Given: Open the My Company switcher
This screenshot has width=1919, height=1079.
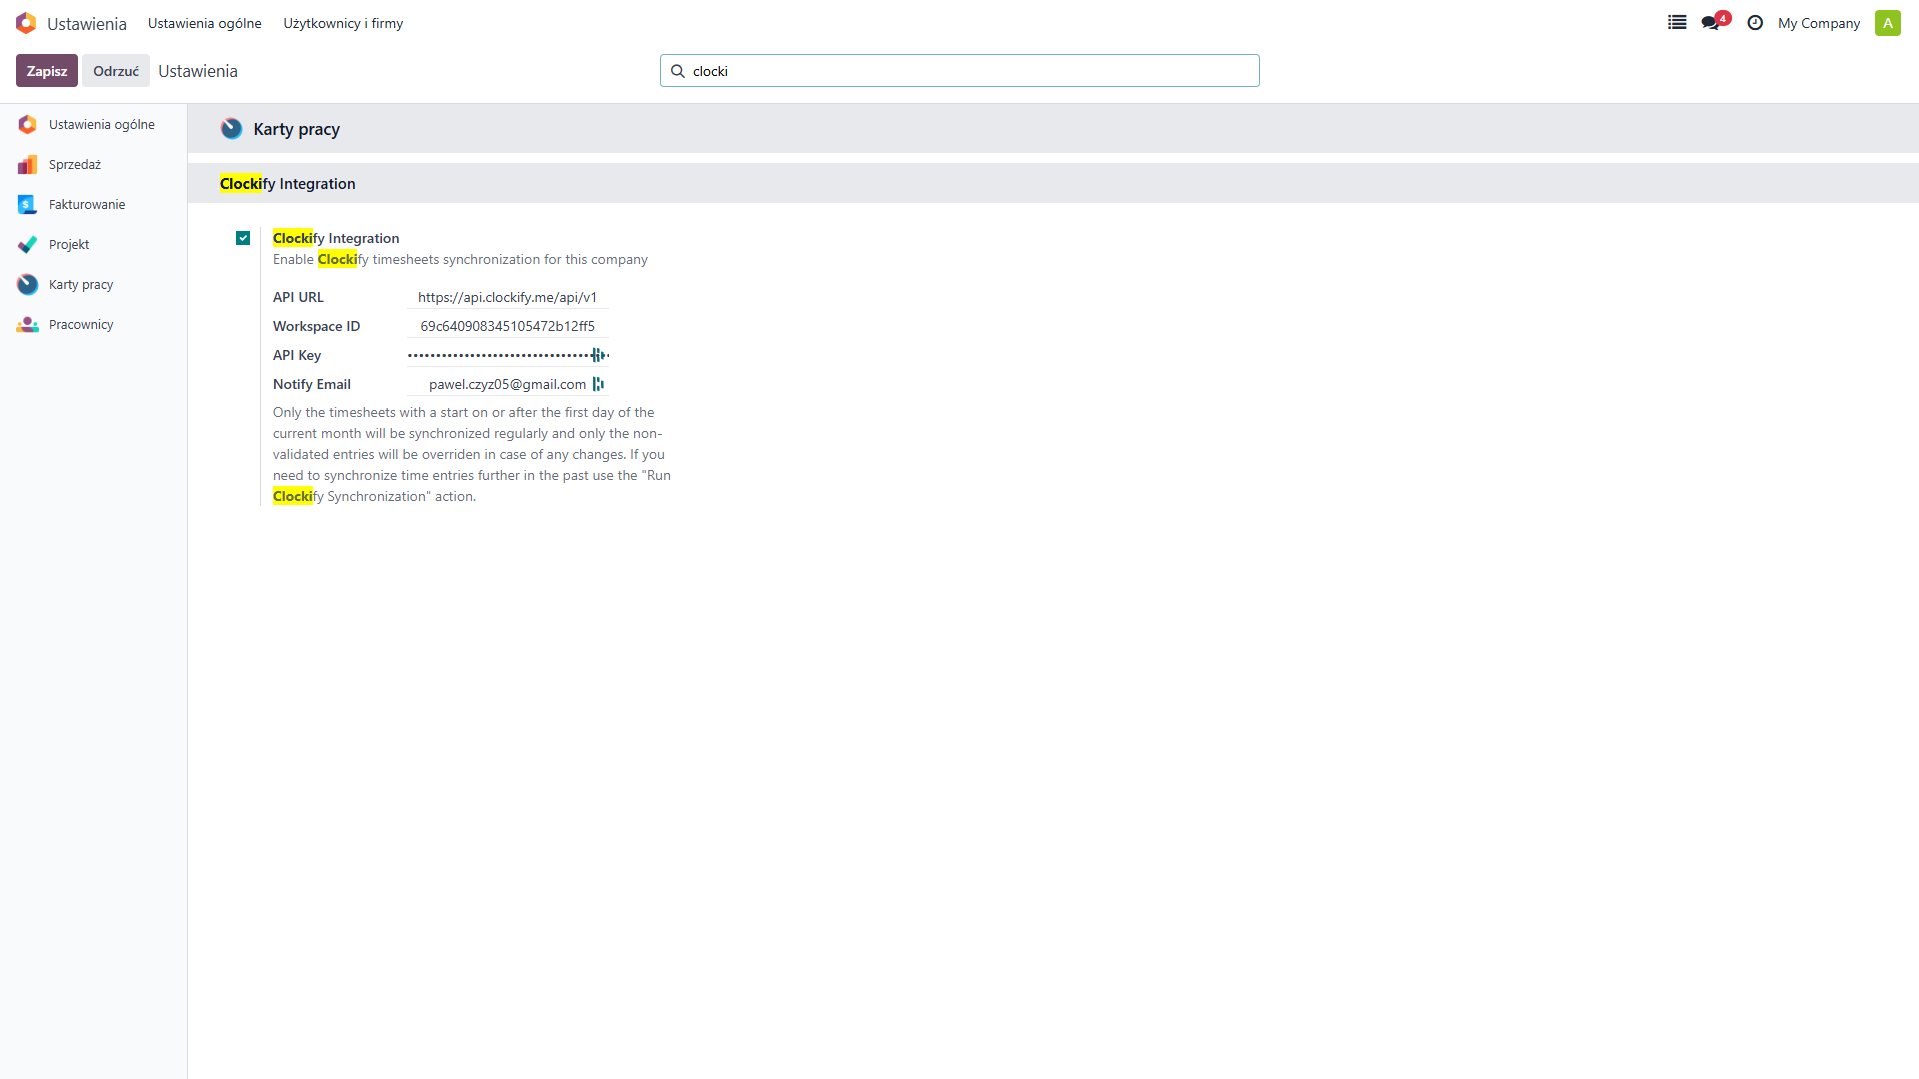Looking at the screenshot, I should coord(1818,23).
